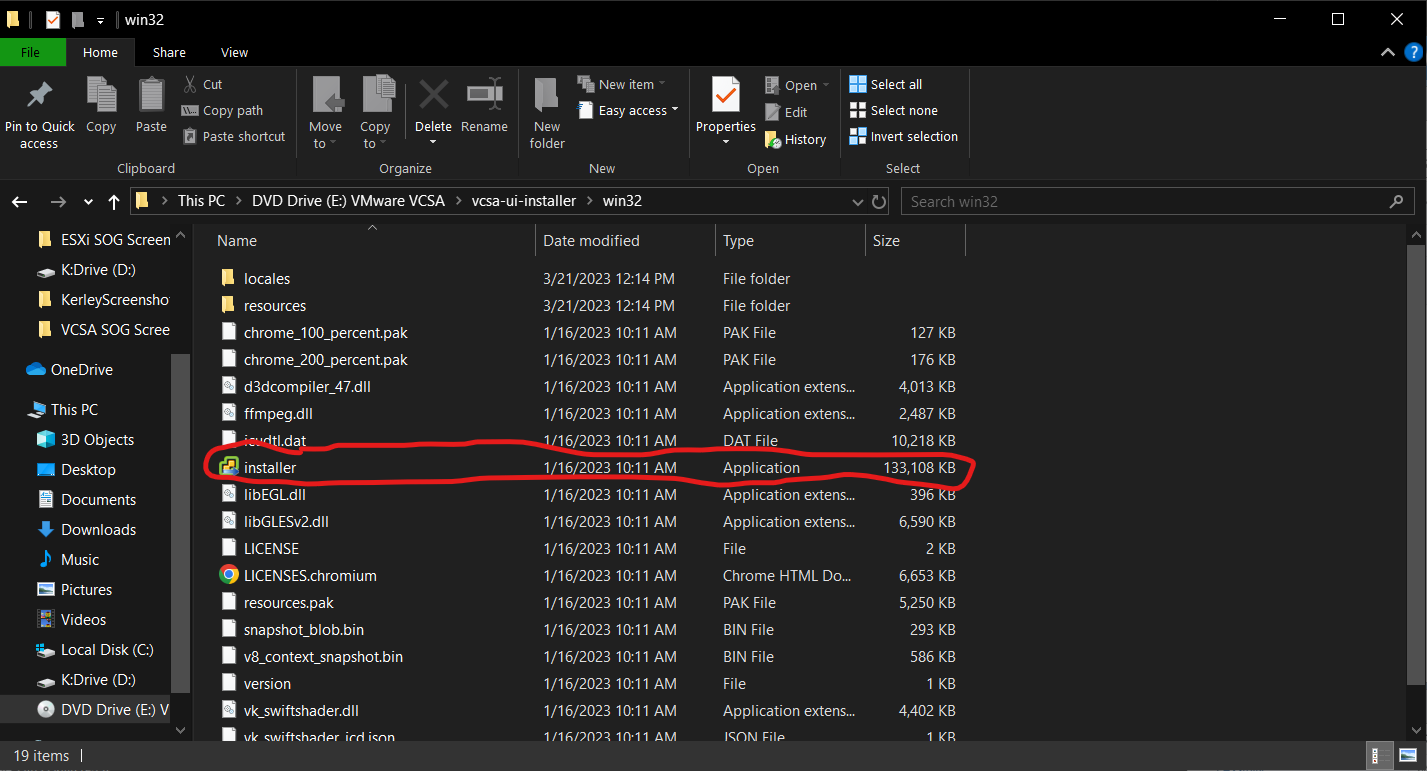This screenshot has height=771, width=1427.
Task: Select Music in navigation pane
Action: [x=79, y=559]
